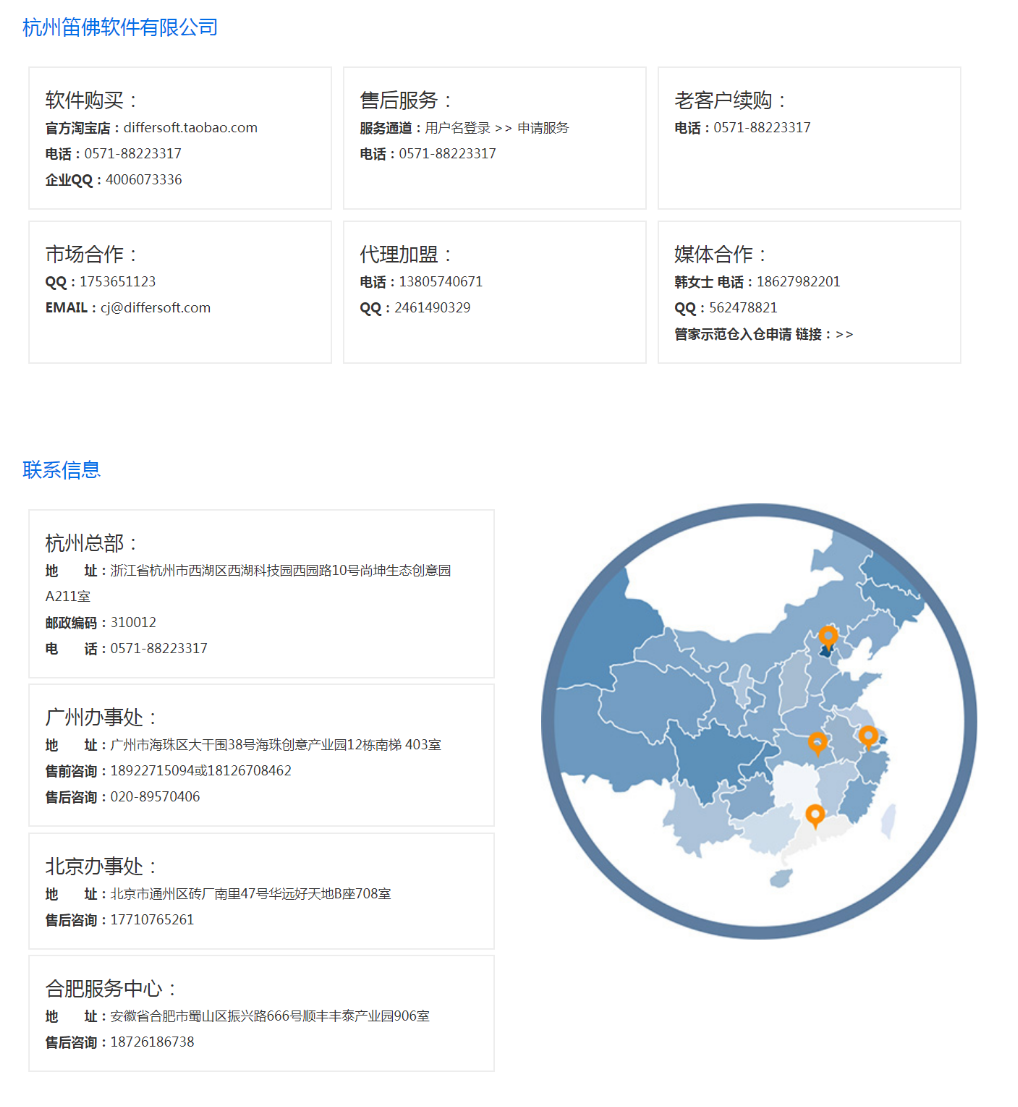The image size is (1018, 1107).
Task: Click the Hefei map pin marker
Action: [x=818, y=743]
